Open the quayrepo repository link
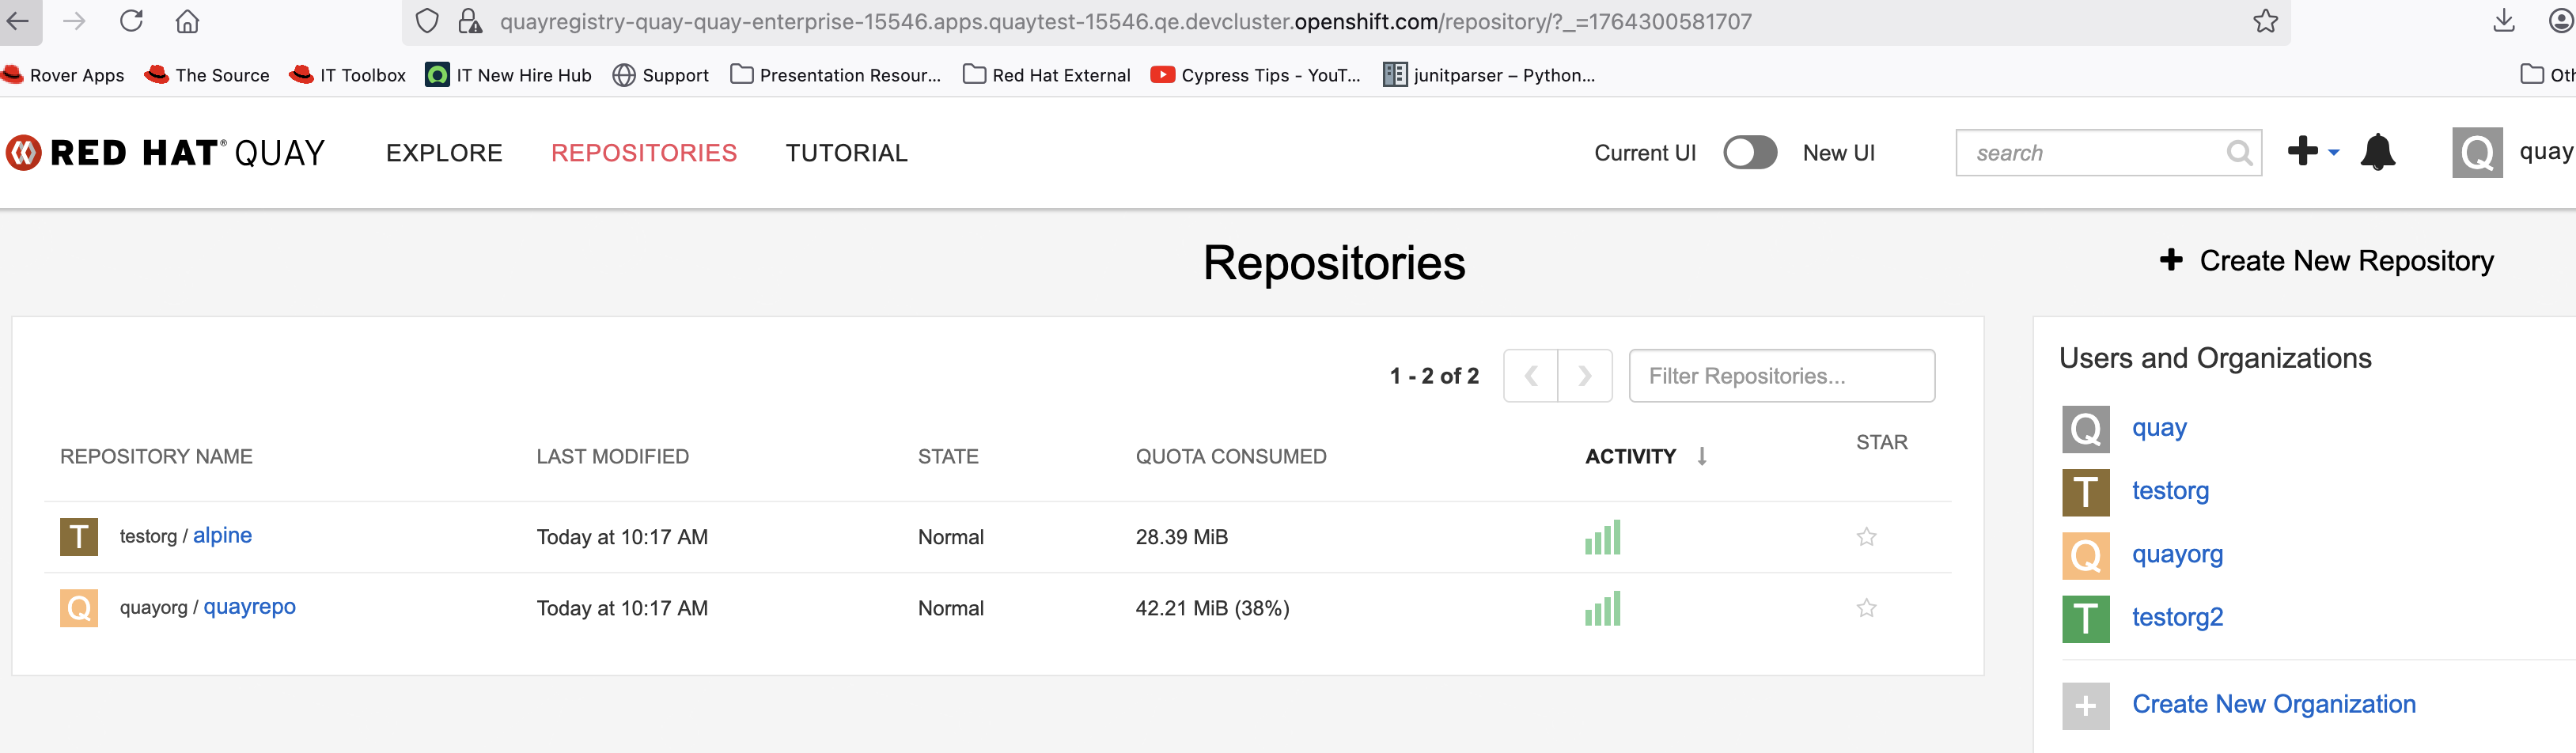The image size is (2576, 753). point(249,607)
